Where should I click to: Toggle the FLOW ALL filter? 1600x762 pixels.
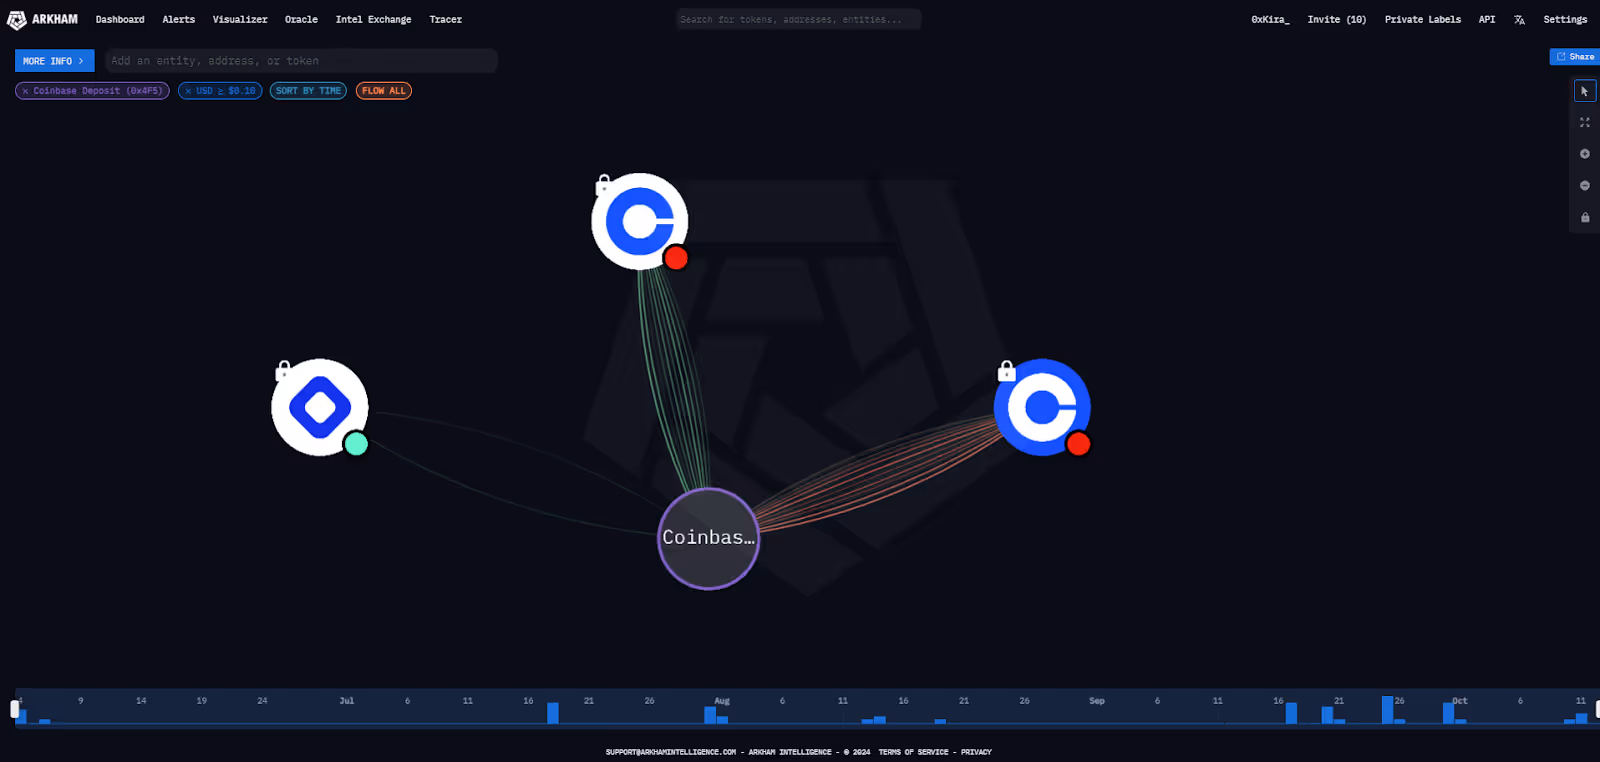tap(384, 91)
